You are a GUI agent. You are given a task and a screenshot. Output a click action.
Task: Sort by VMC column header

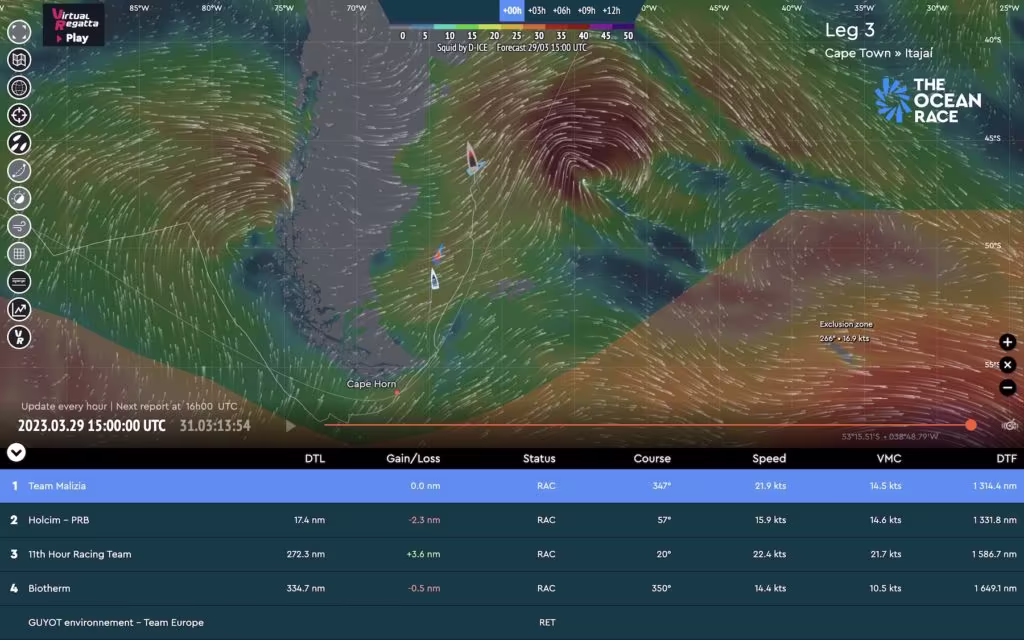pos(889,458)
